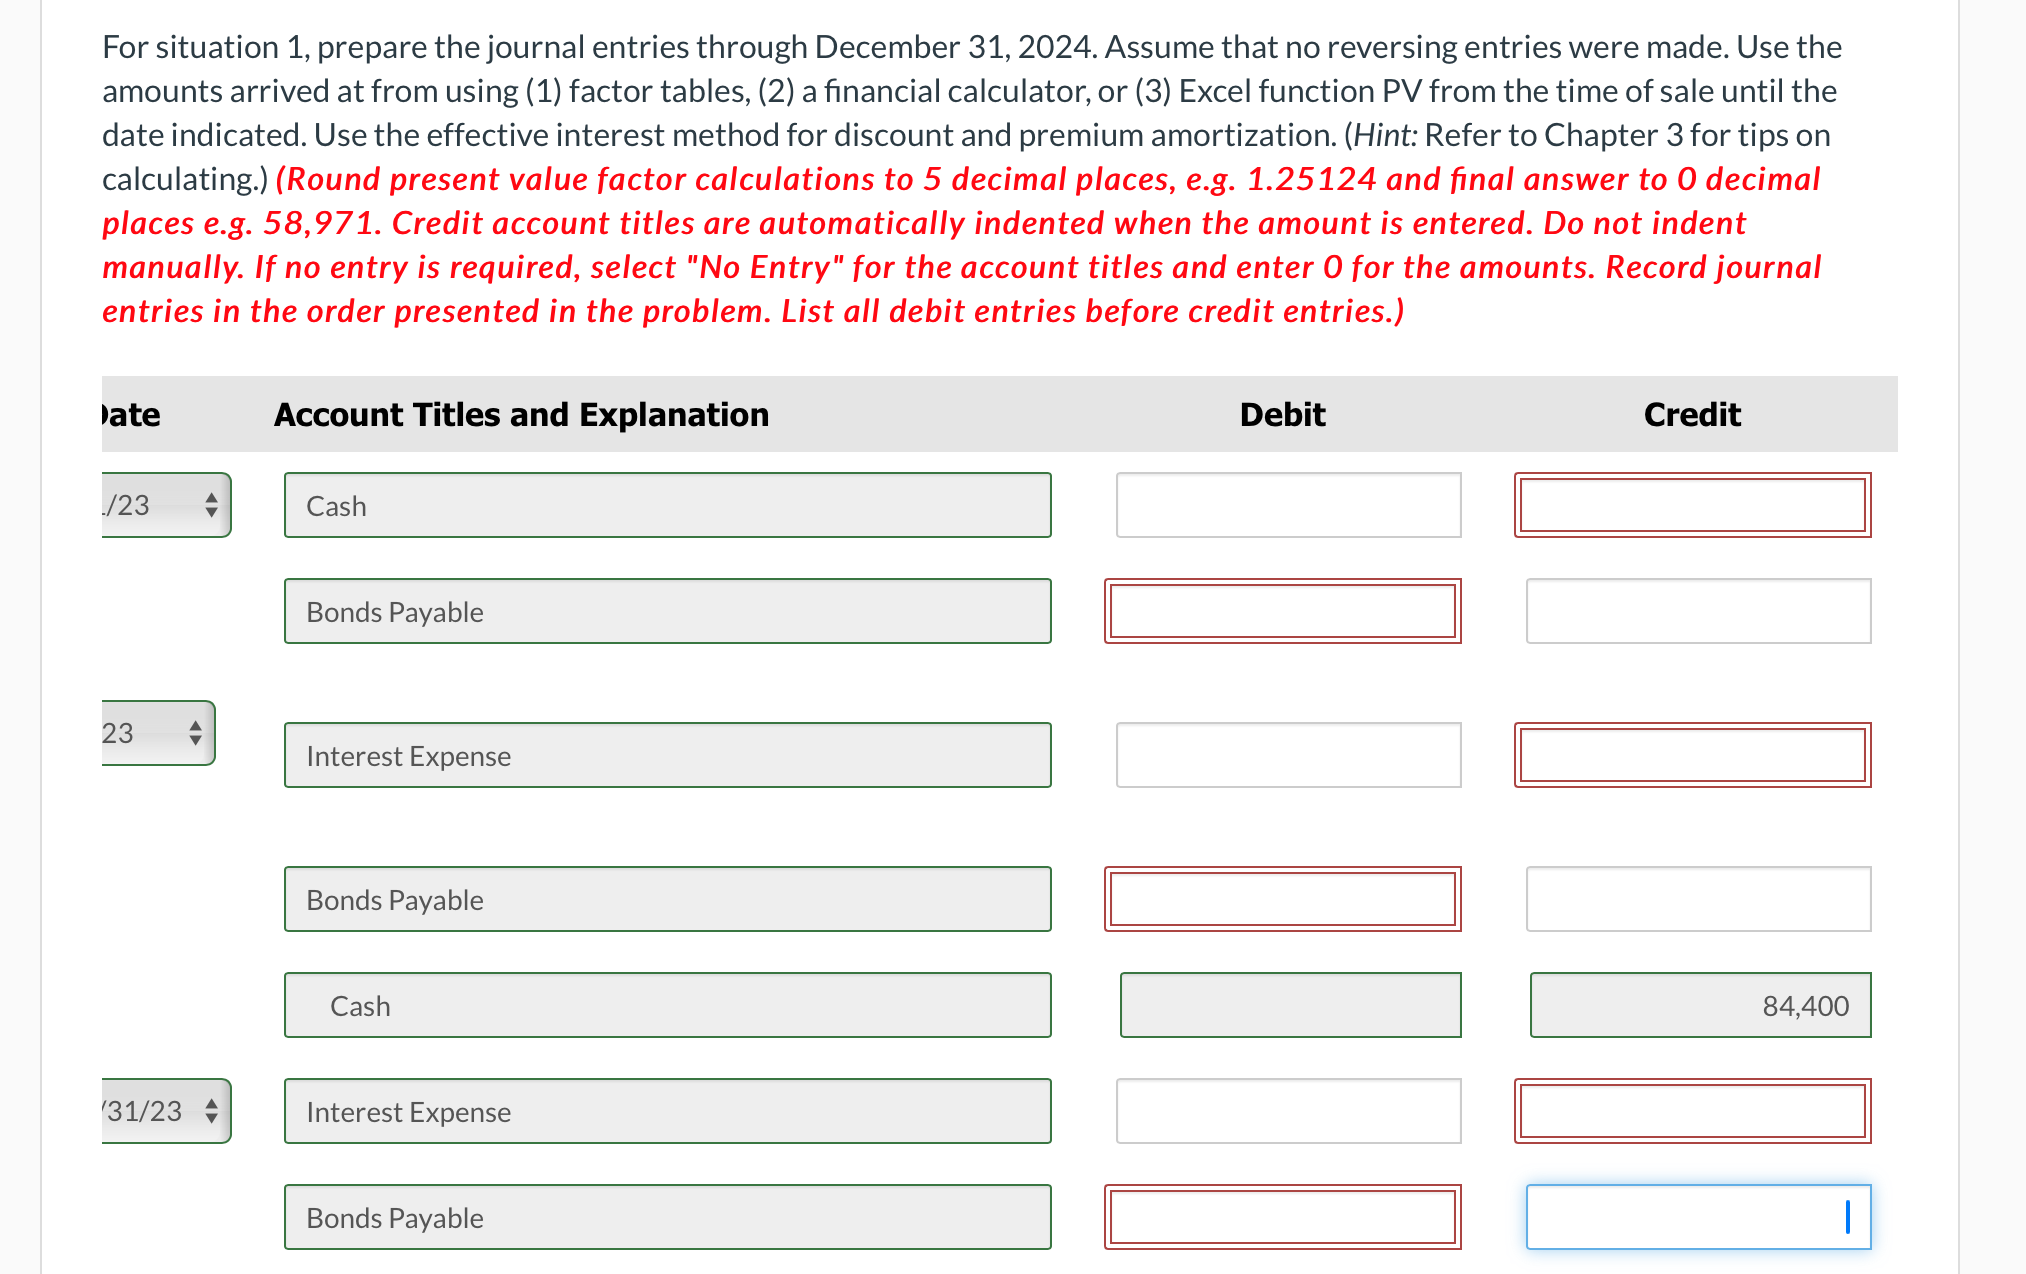Click the Debit field for the 12/31 Interest Expense

pos(1287,1110)
